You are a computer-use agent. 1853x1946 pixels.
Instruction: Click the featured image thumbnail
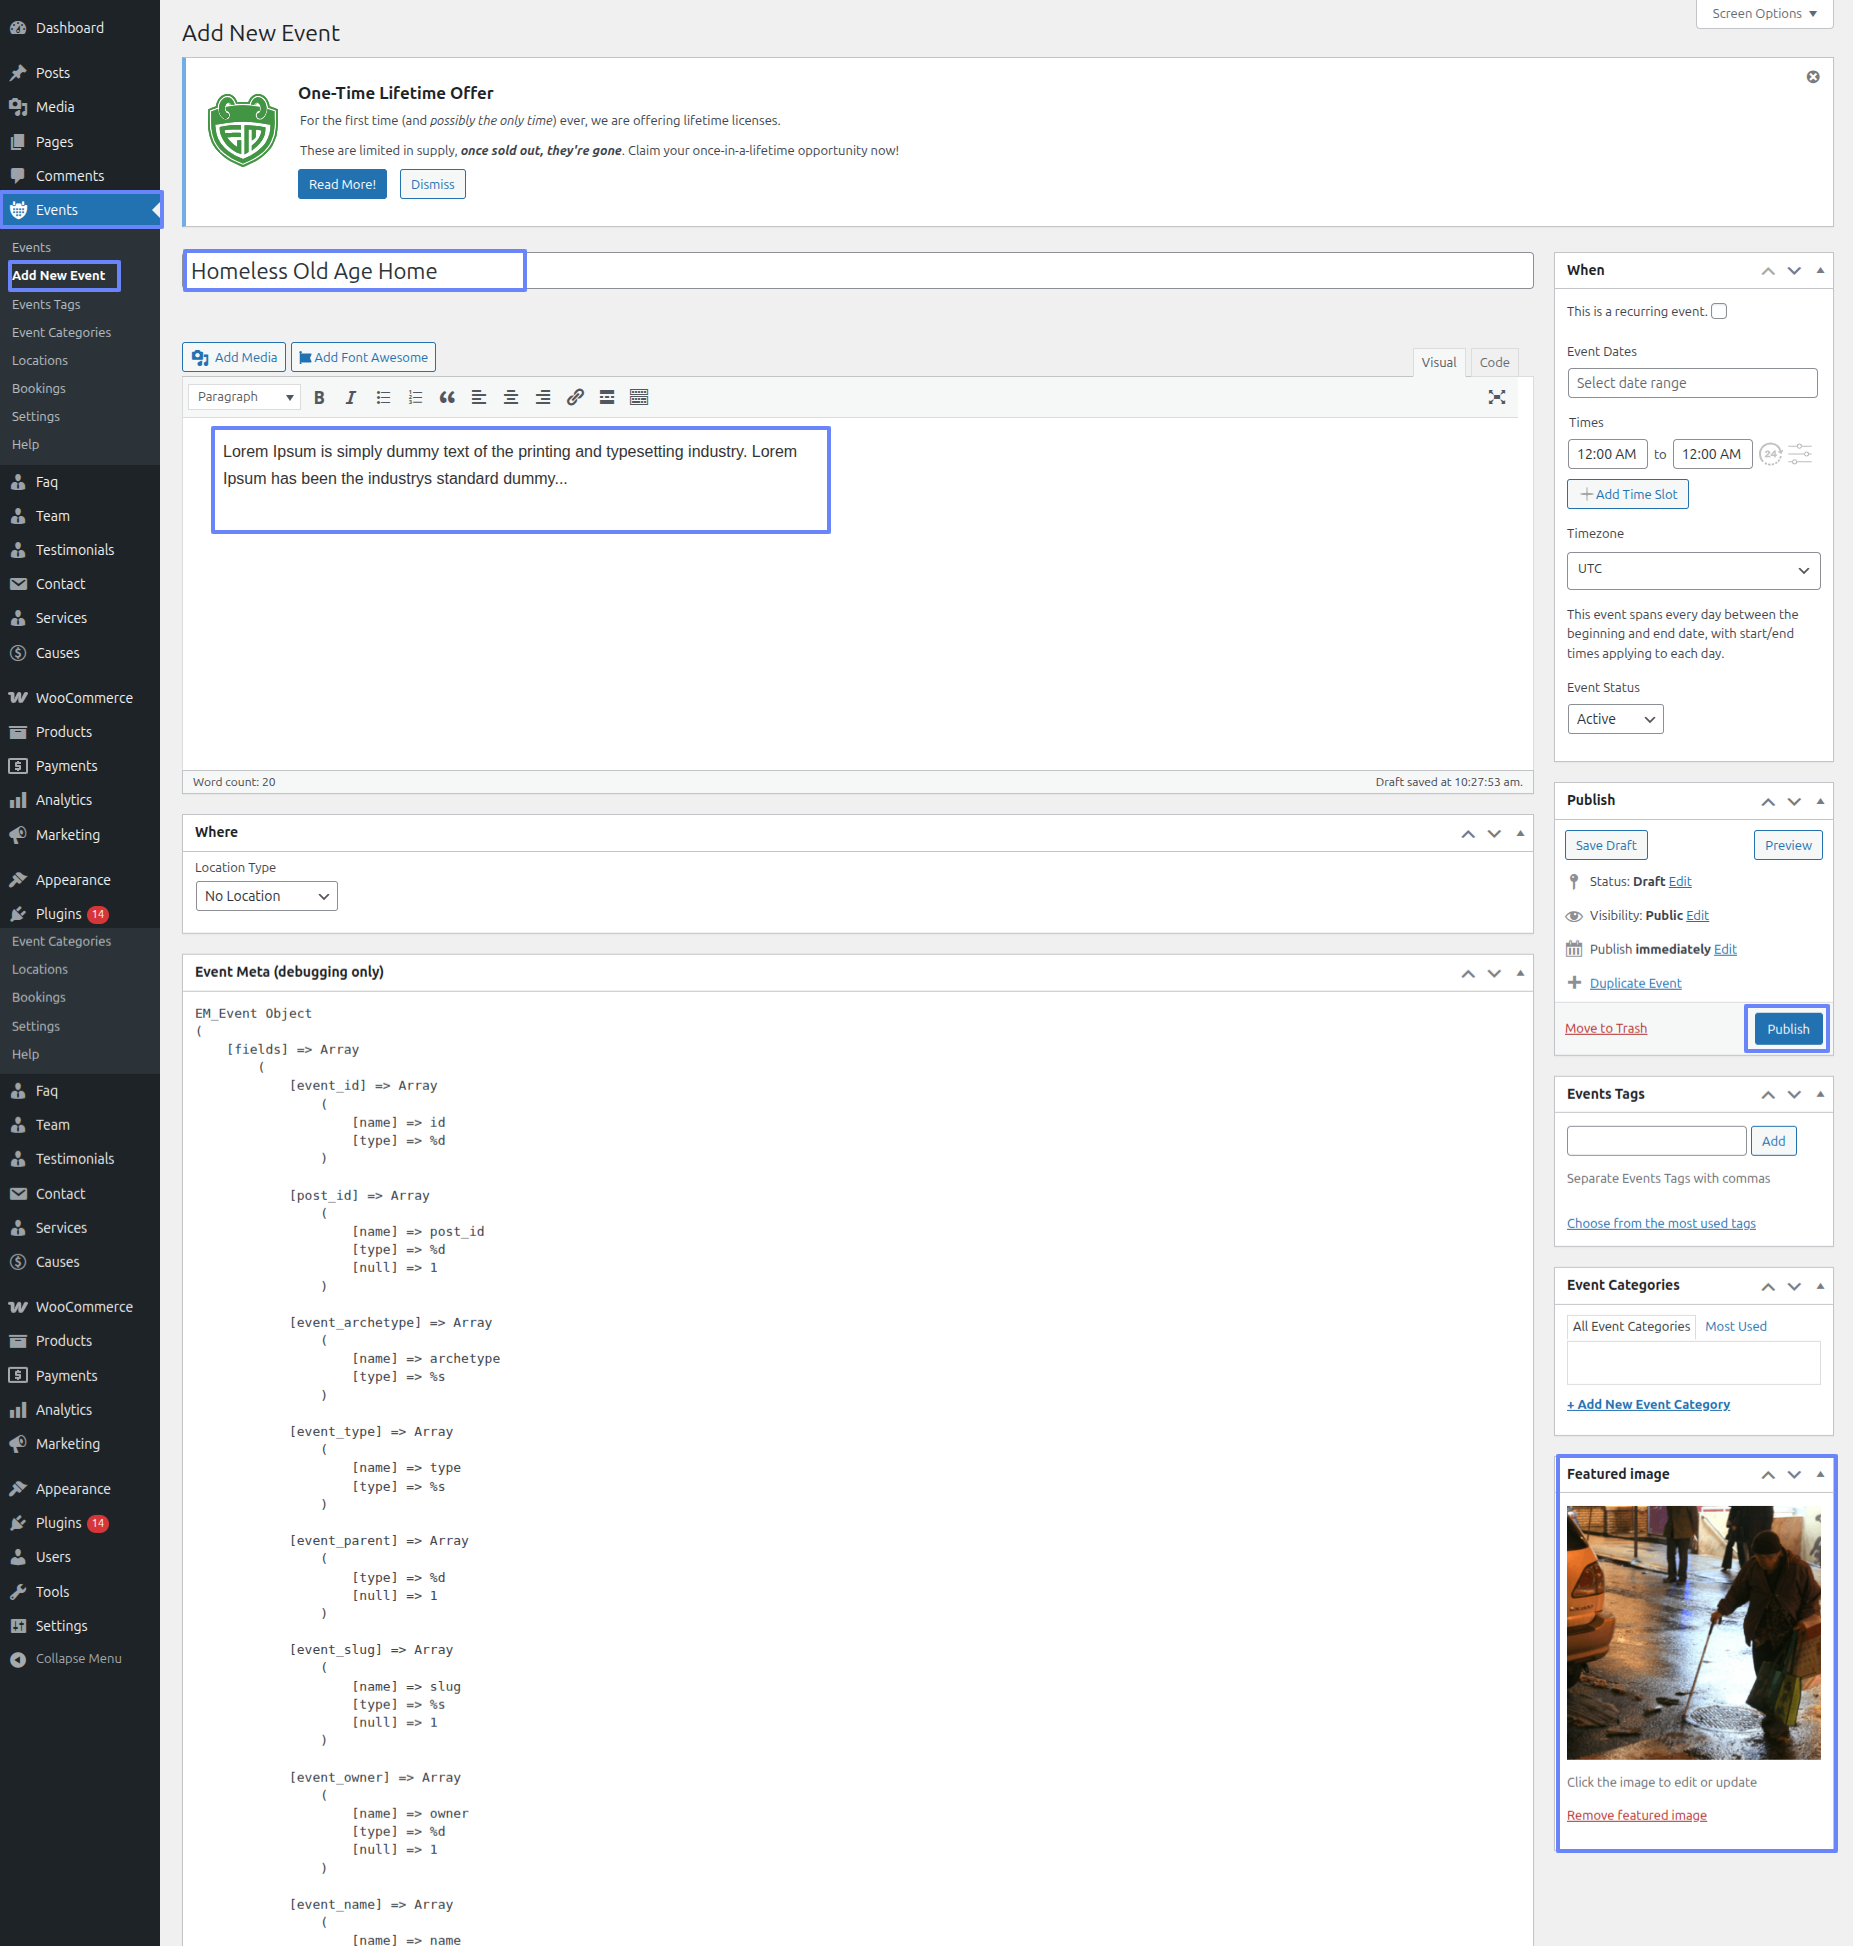coord(1693,1632)
